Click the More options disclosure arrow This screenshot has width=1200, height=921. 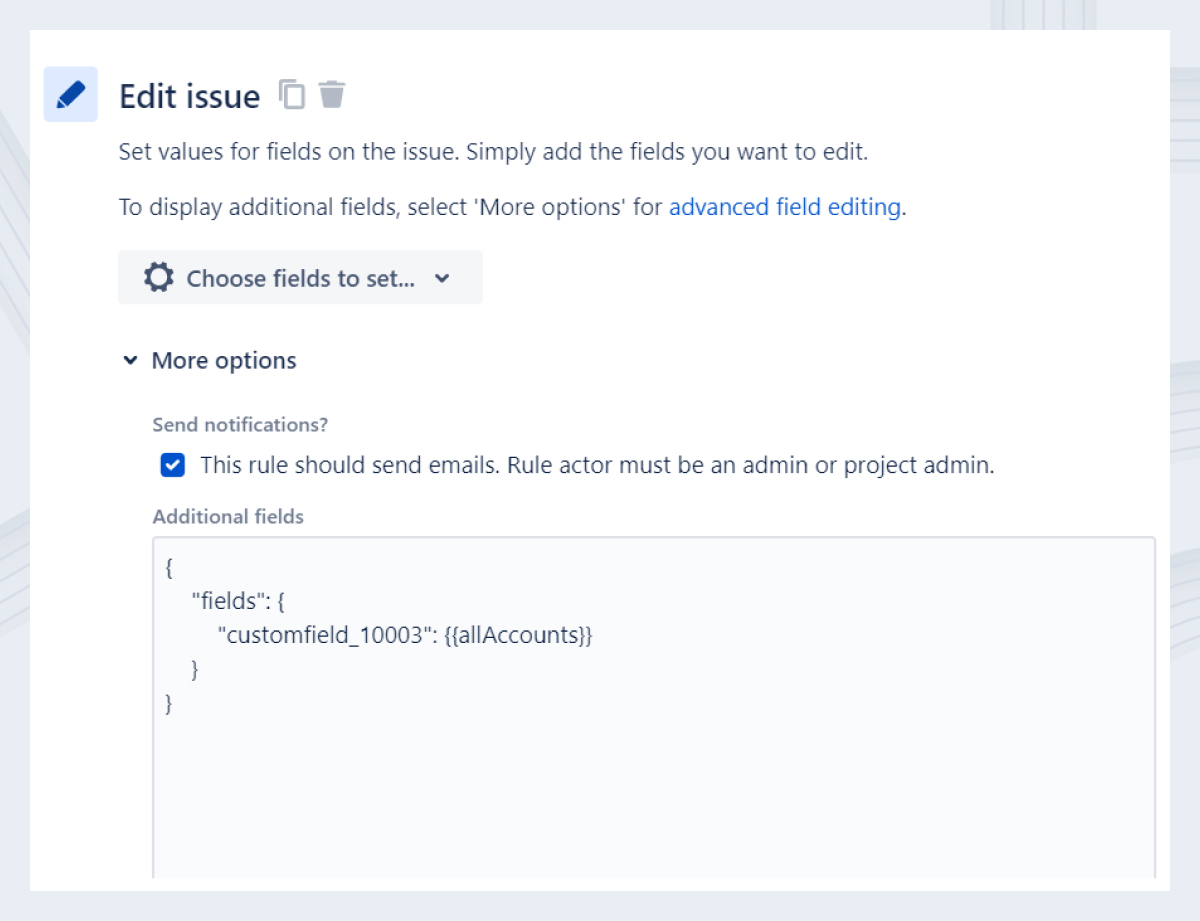[x=130, y=360]
